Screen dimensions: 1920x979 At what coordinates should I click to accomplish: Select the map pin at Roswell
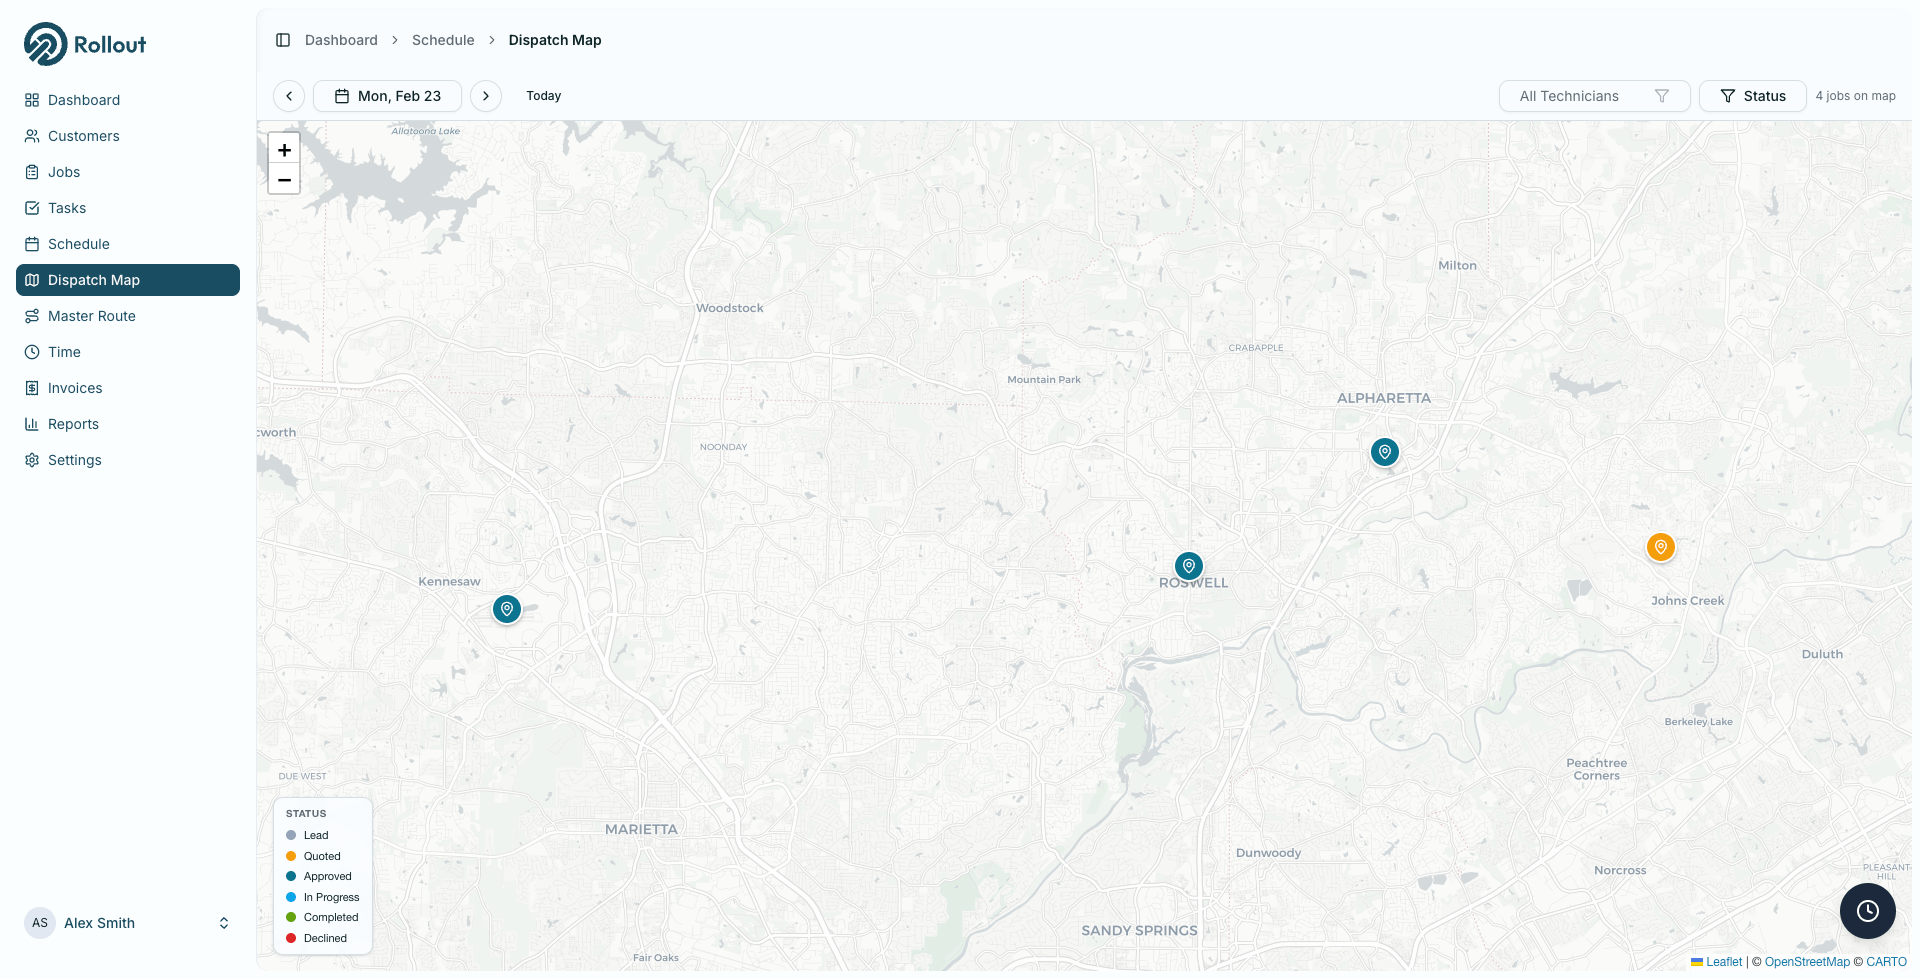coord(1188,566)
